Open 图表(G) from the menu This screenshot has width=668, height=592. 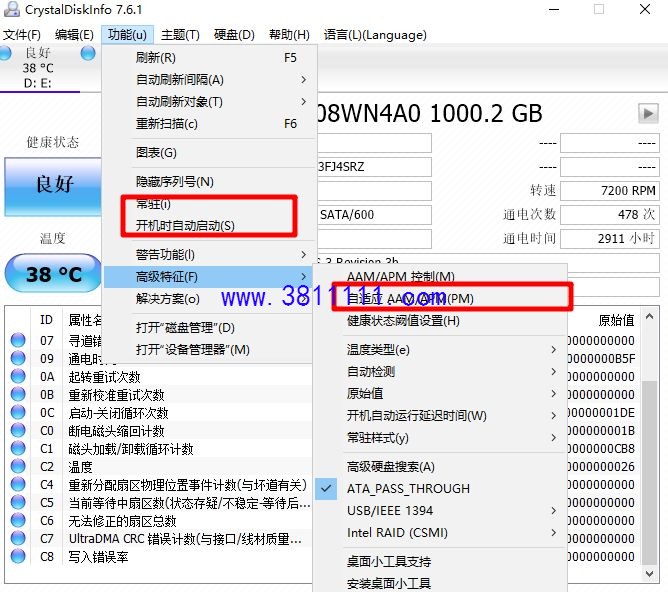tap(210, 152)
